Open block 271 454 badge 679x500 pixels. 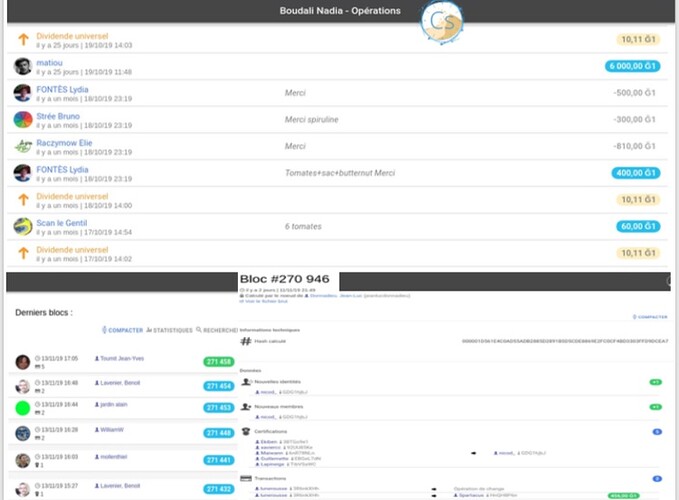tap(219, 386)
